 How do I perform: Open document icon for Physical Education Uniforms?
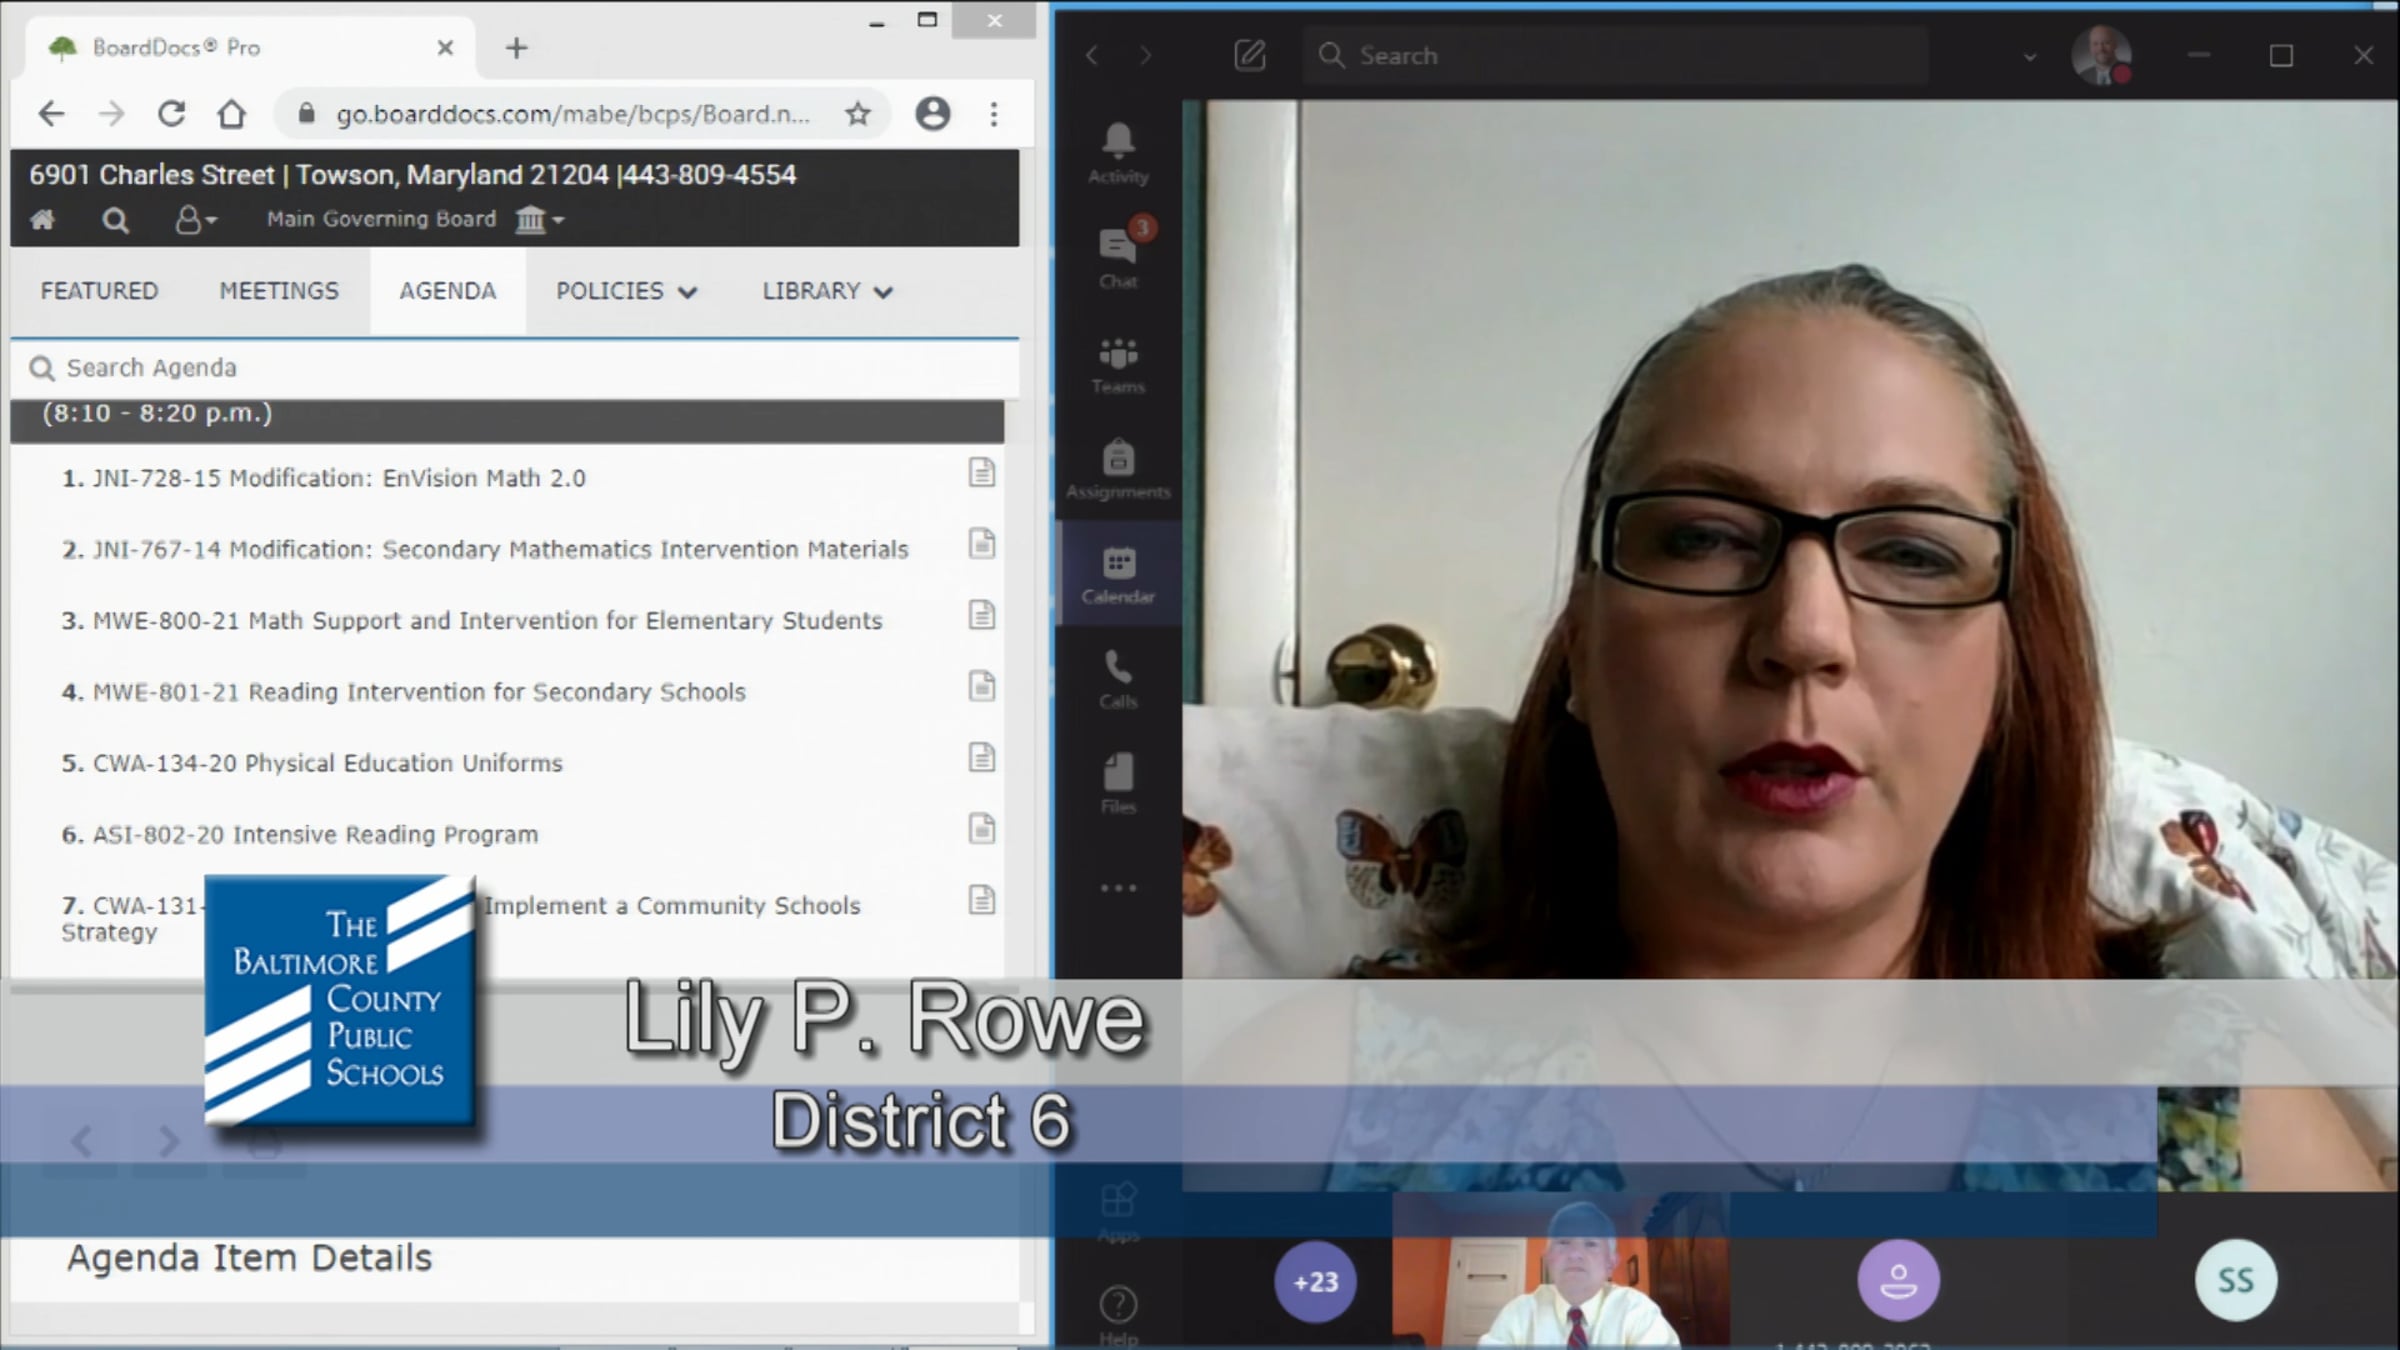[982, 757]
